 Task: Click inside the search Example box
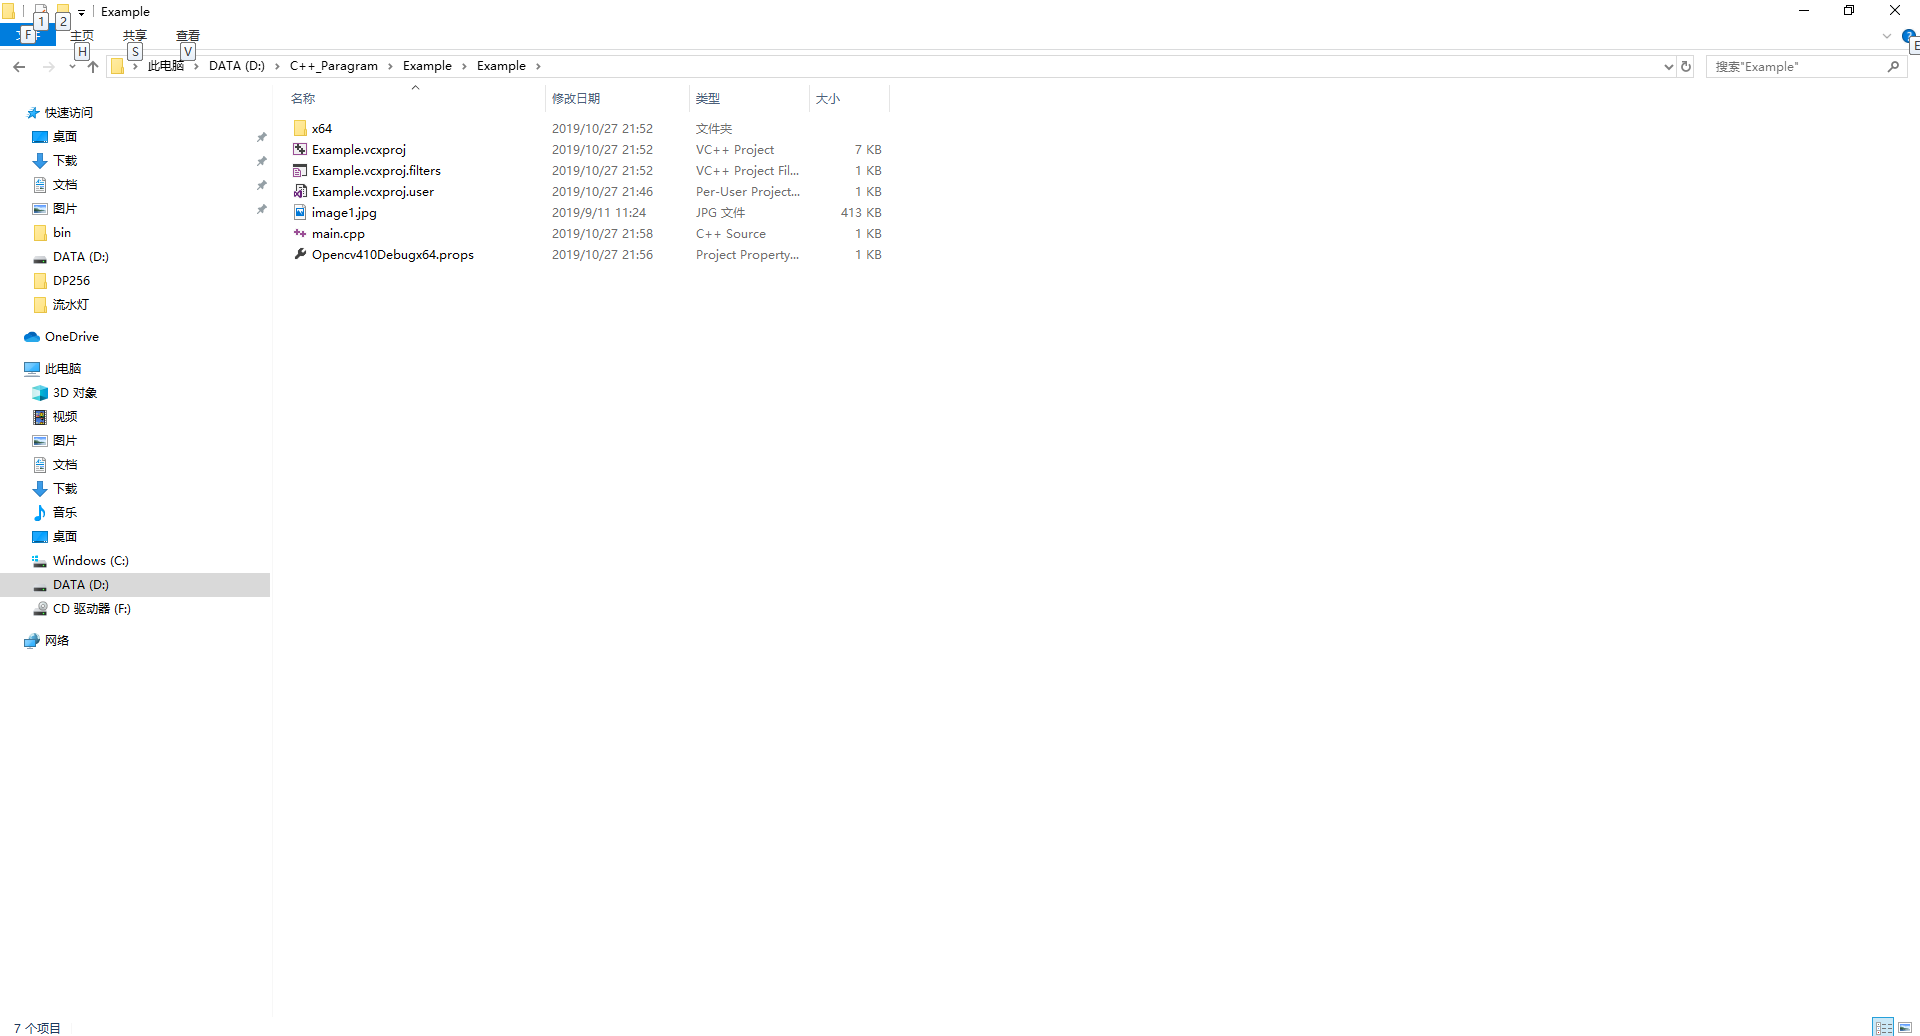(x=1790, y=66)
